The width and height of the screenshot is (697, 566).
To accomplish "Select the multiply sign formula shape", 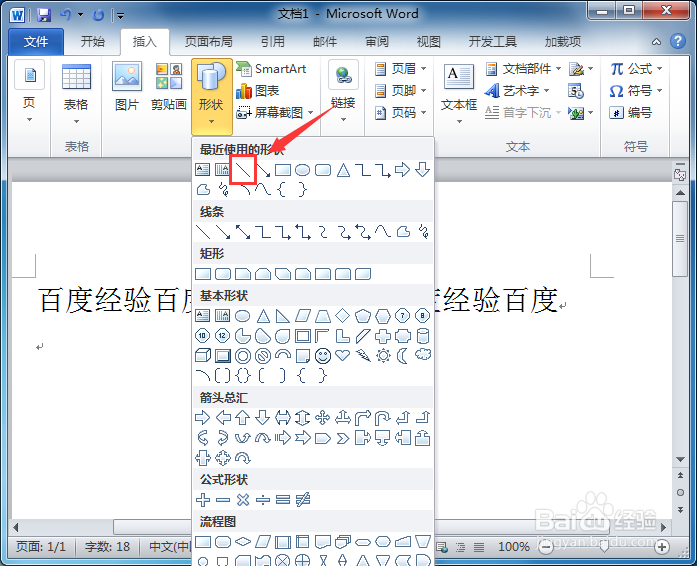I will (x=243, y=500).
